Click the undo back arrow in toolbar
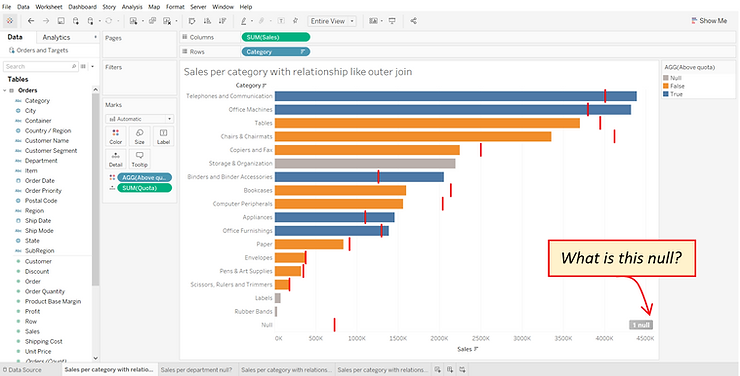The image size is (740, 376). click(31, 21)
